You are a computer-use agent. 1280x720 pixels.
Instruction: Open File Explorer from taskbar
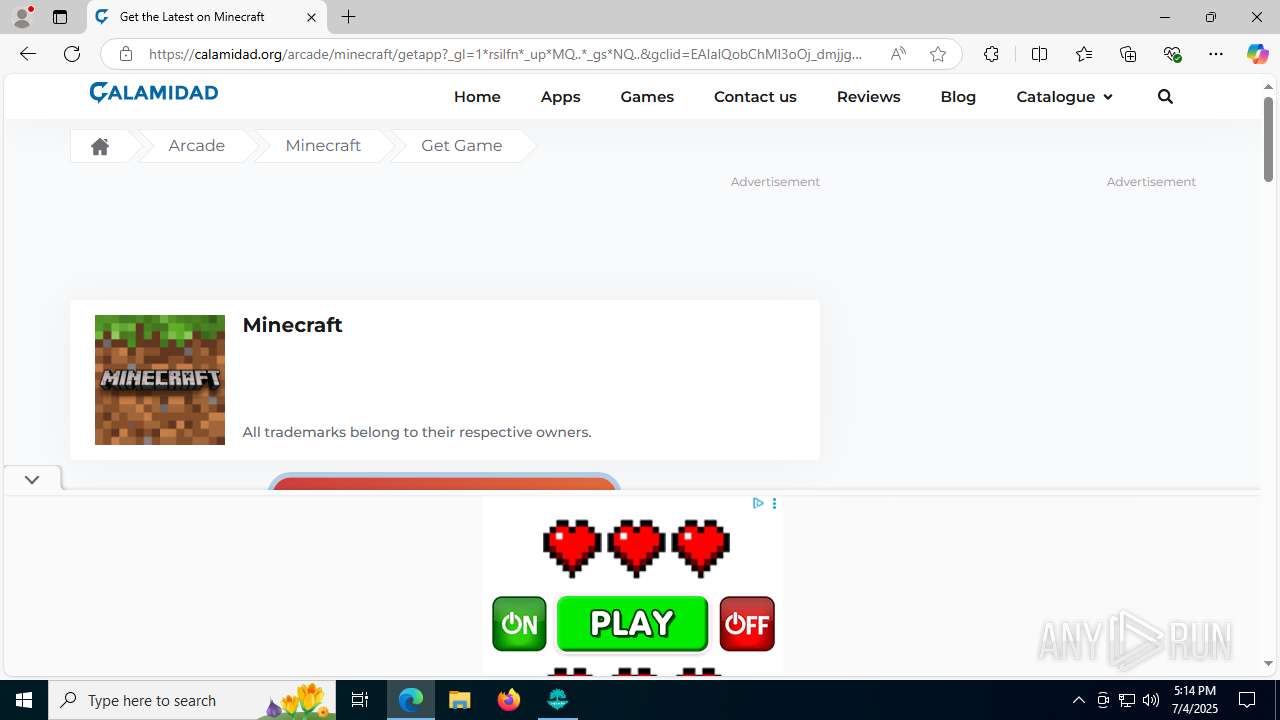pyautogui.click(x=460, y=700)
